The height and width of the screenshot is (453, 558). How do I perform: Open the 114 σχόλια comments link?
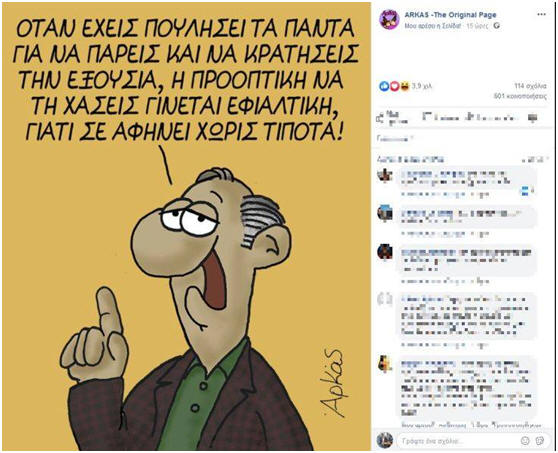tap(530, 86)
